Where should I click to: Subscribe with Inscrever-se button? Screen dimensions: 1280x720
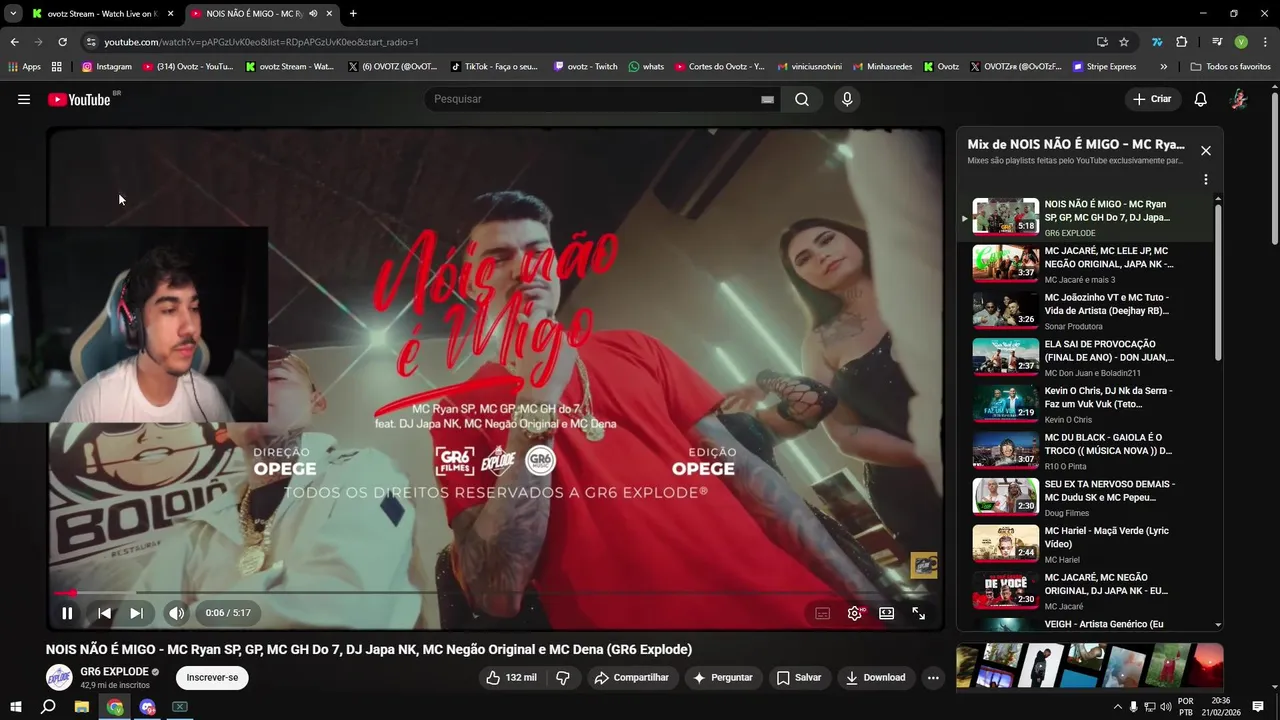212,677
